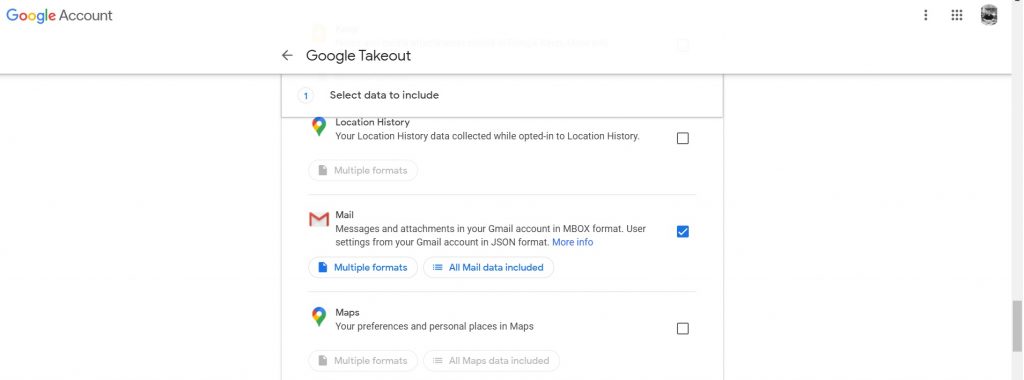The image size is (1024, 380).
Task: Open Multiple formats for Mail
Action: (x=363, y=267)
